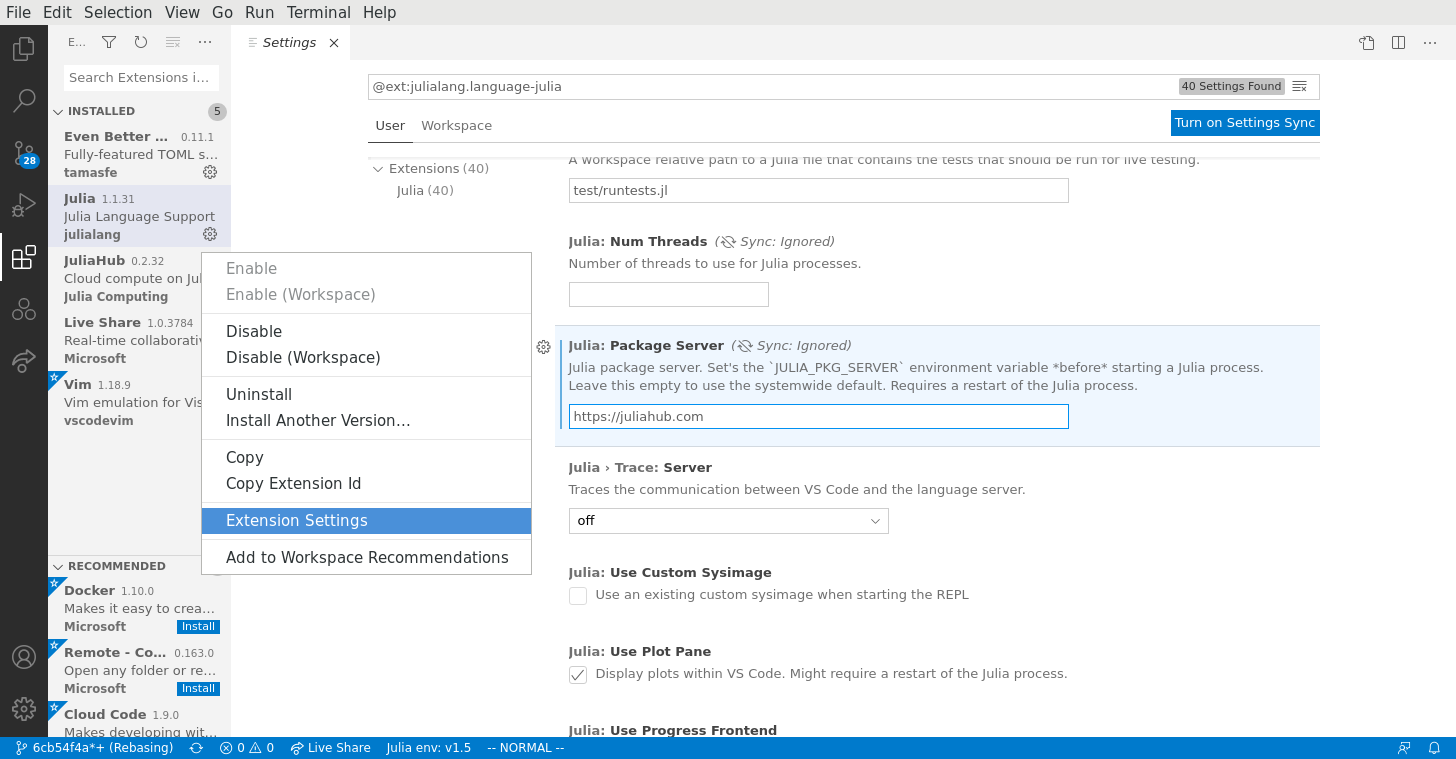This screenshot has width=1456, height=759.
Task: Choose Extension Settings from context menu
Action: click(366, 521)
